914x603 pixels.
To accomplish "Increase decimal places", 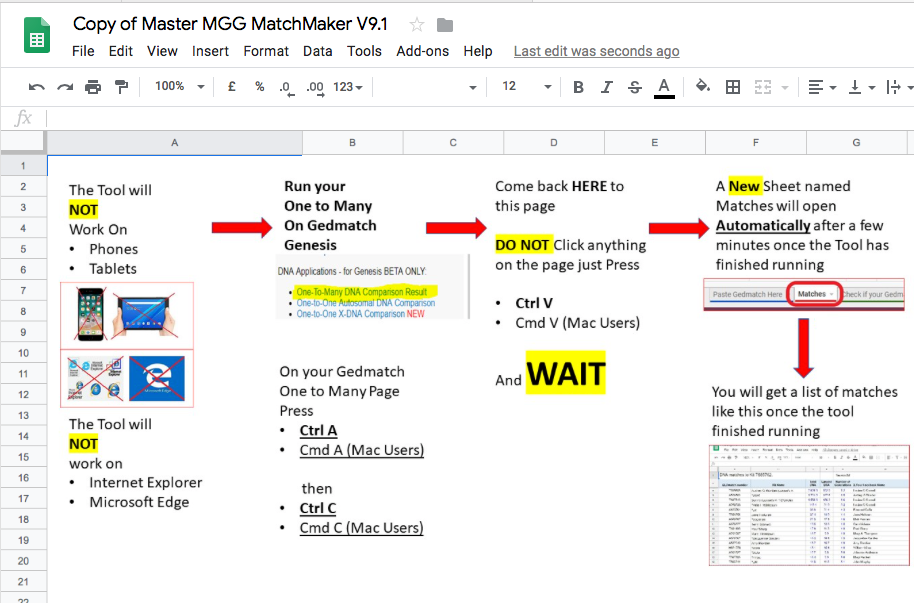I will point(315,87).
